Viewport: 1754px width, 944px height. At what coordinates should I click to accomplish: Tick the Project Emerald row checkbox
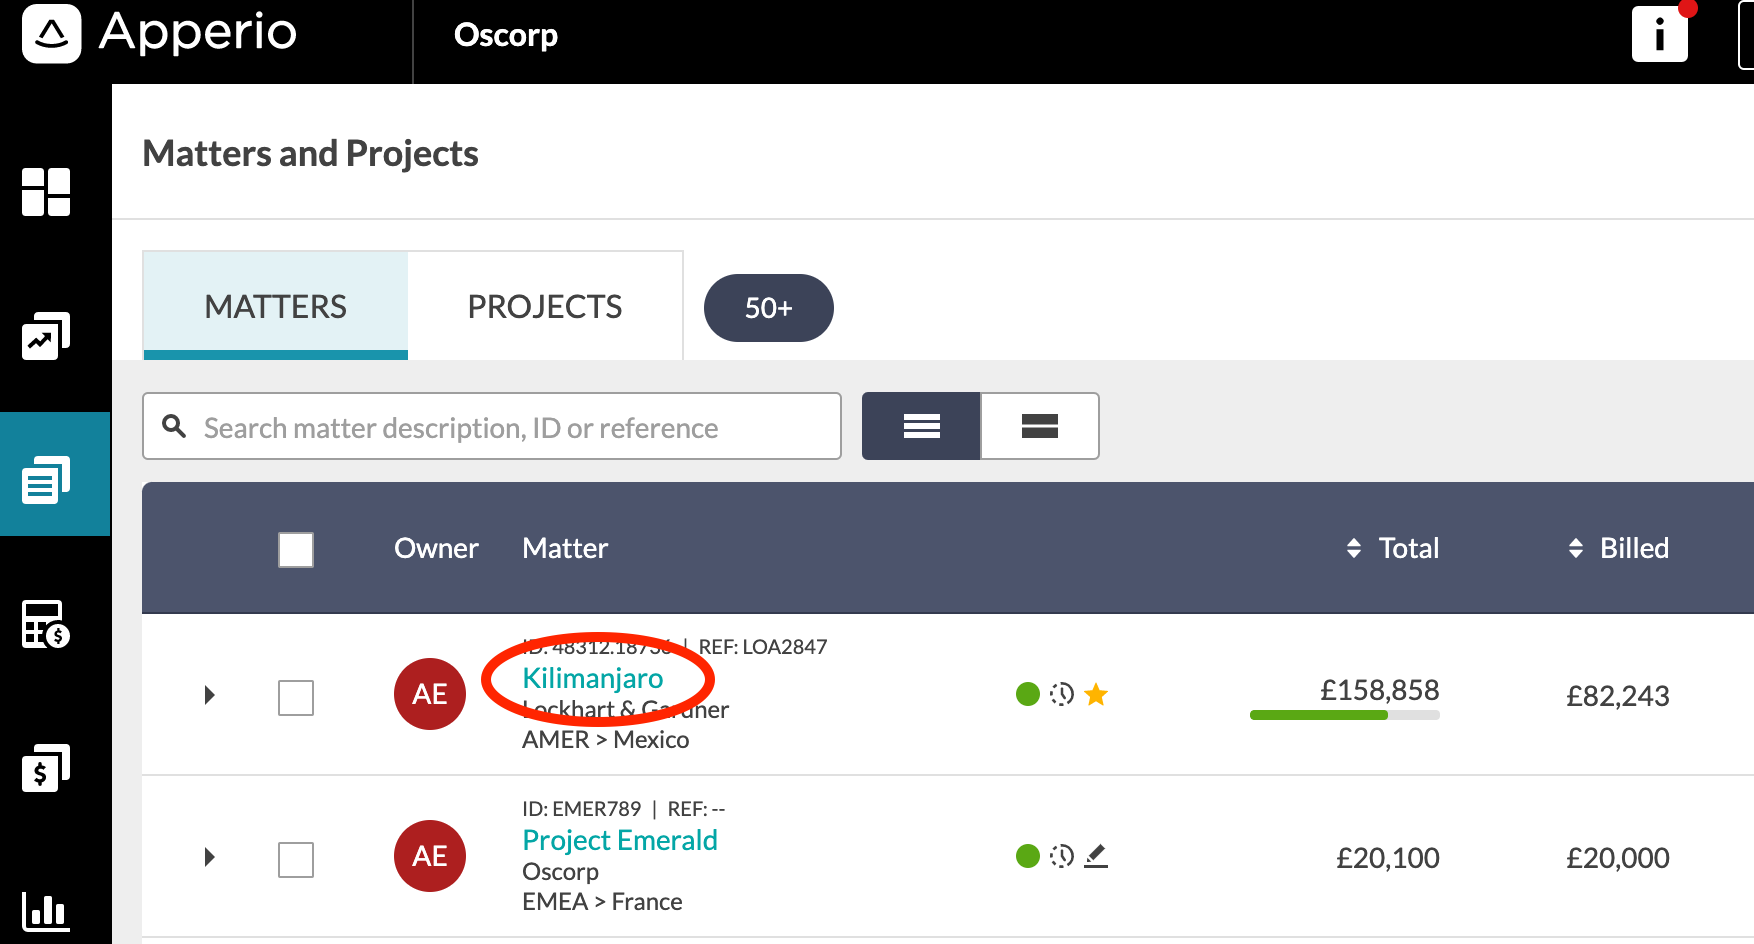click(296, 860)
